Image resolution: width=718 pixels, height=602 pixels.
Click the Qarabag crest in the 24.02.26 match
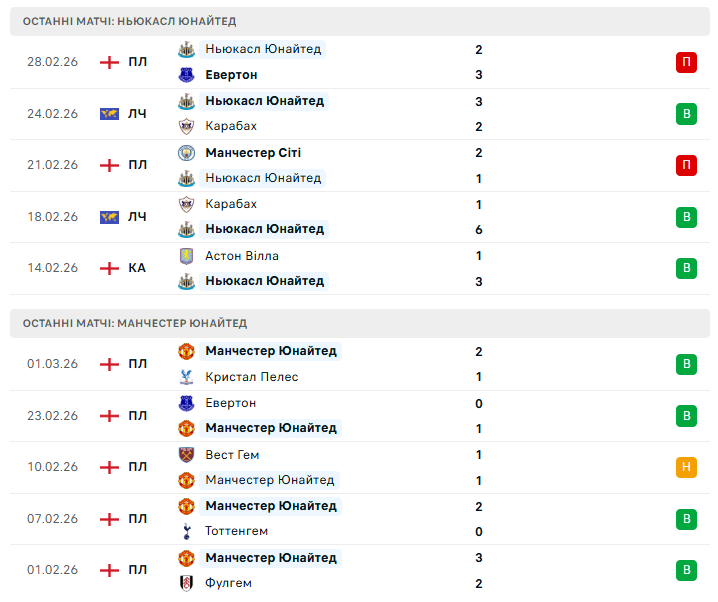point(186,126)
